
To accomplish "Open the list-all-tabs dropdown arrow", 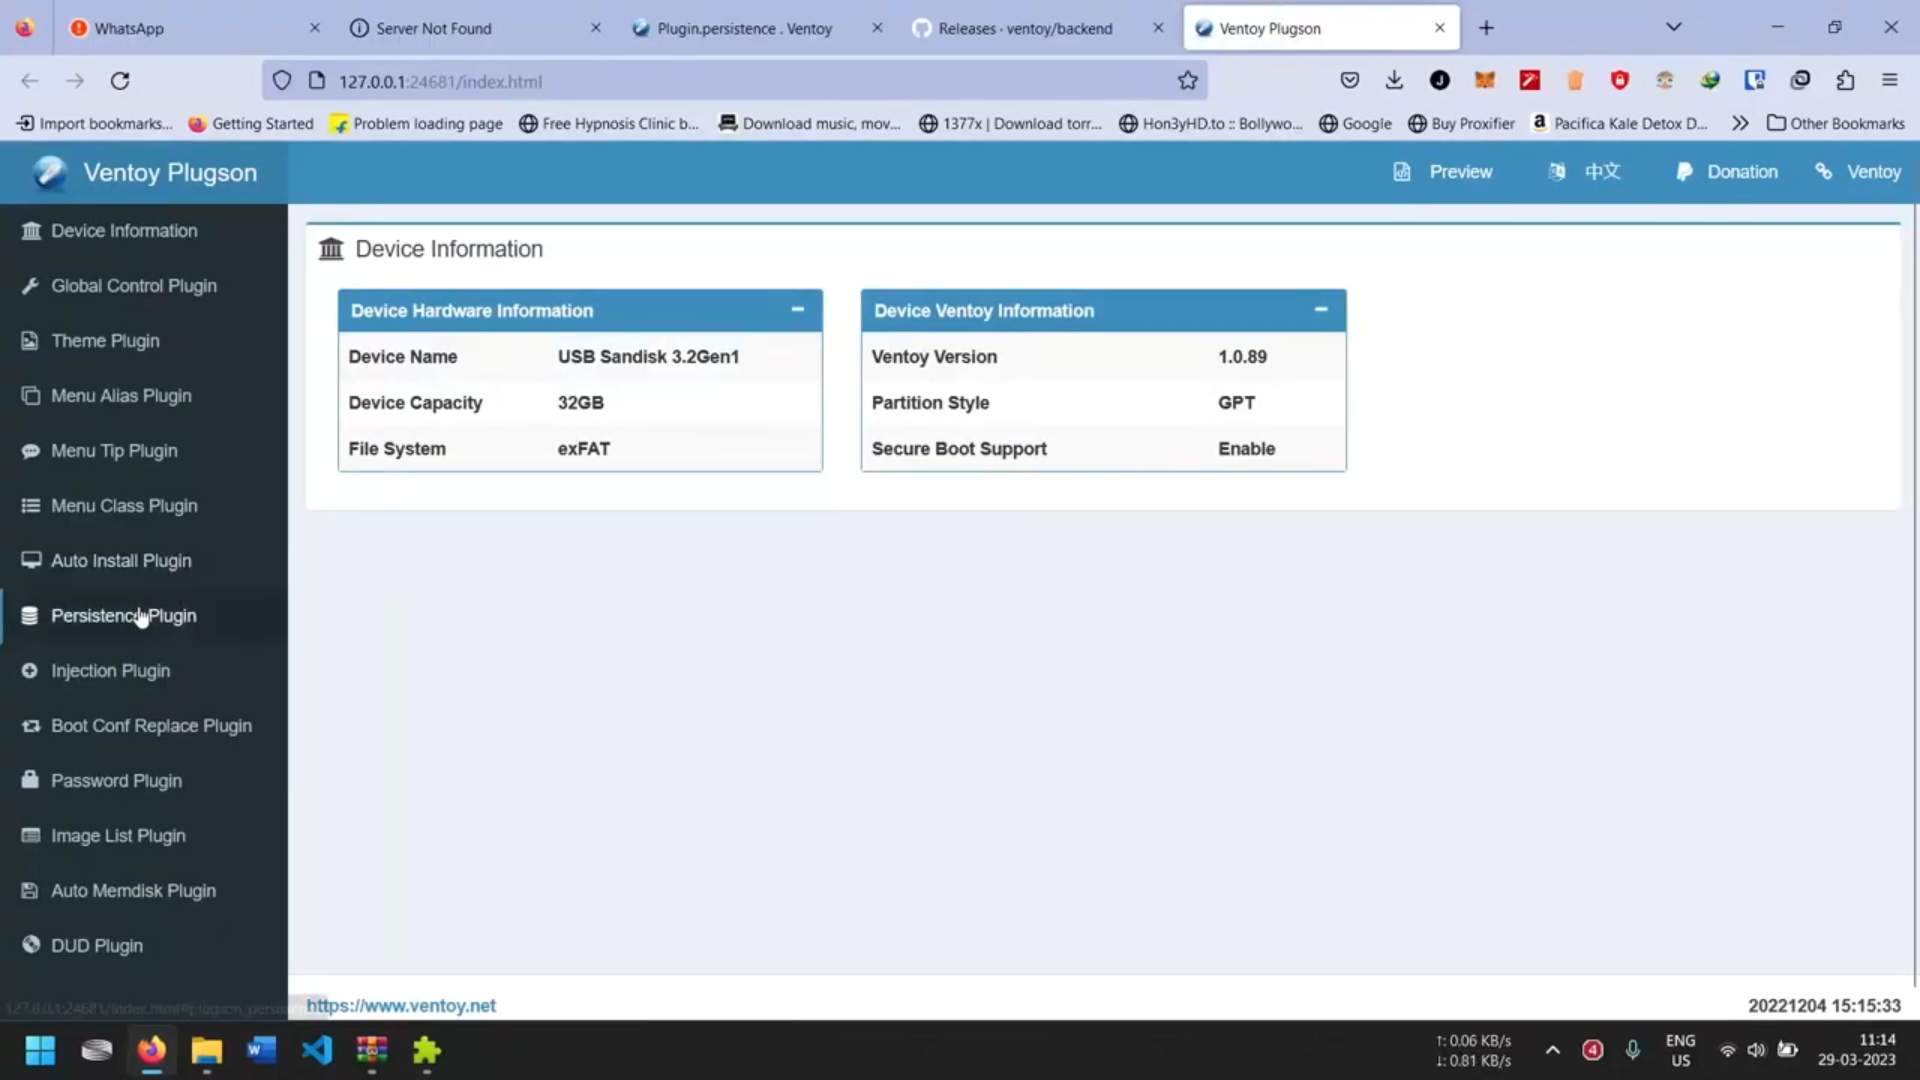I will (1673, 27).
